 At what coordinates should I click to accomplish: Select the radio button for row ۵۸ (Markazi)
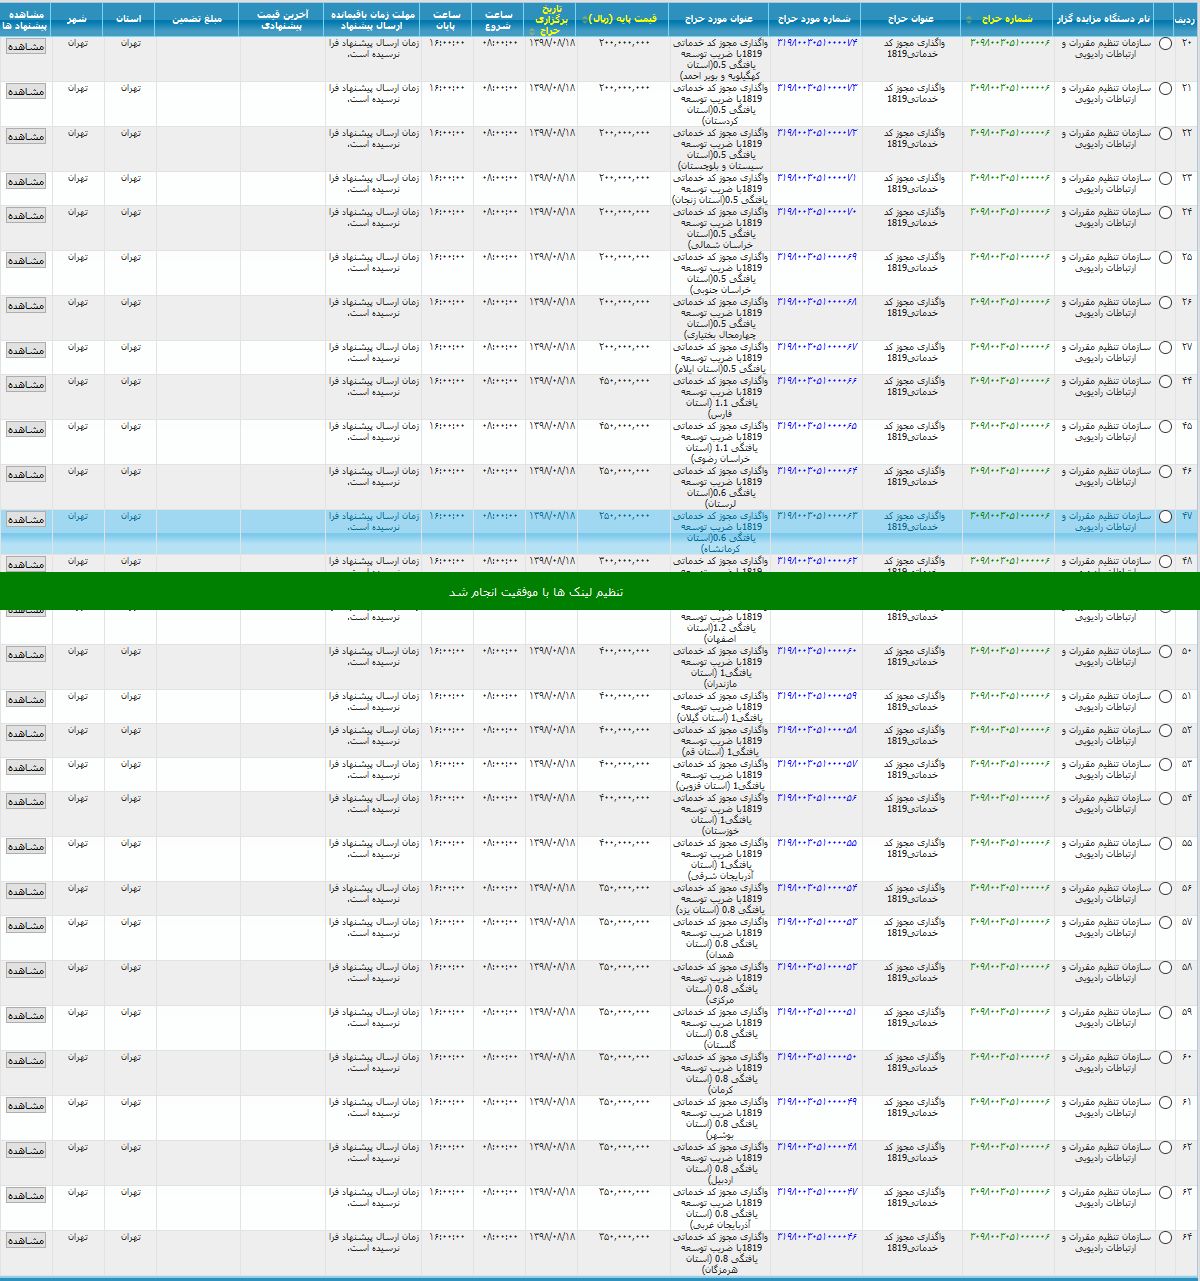click(x=1165, y=968)
